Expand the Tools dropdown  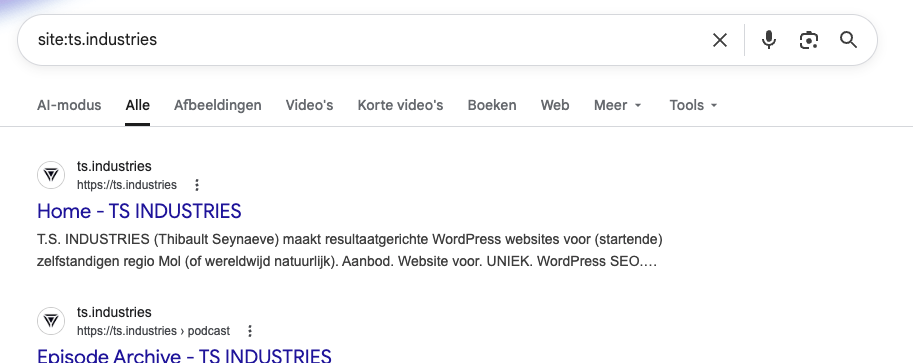pos(693,105)
